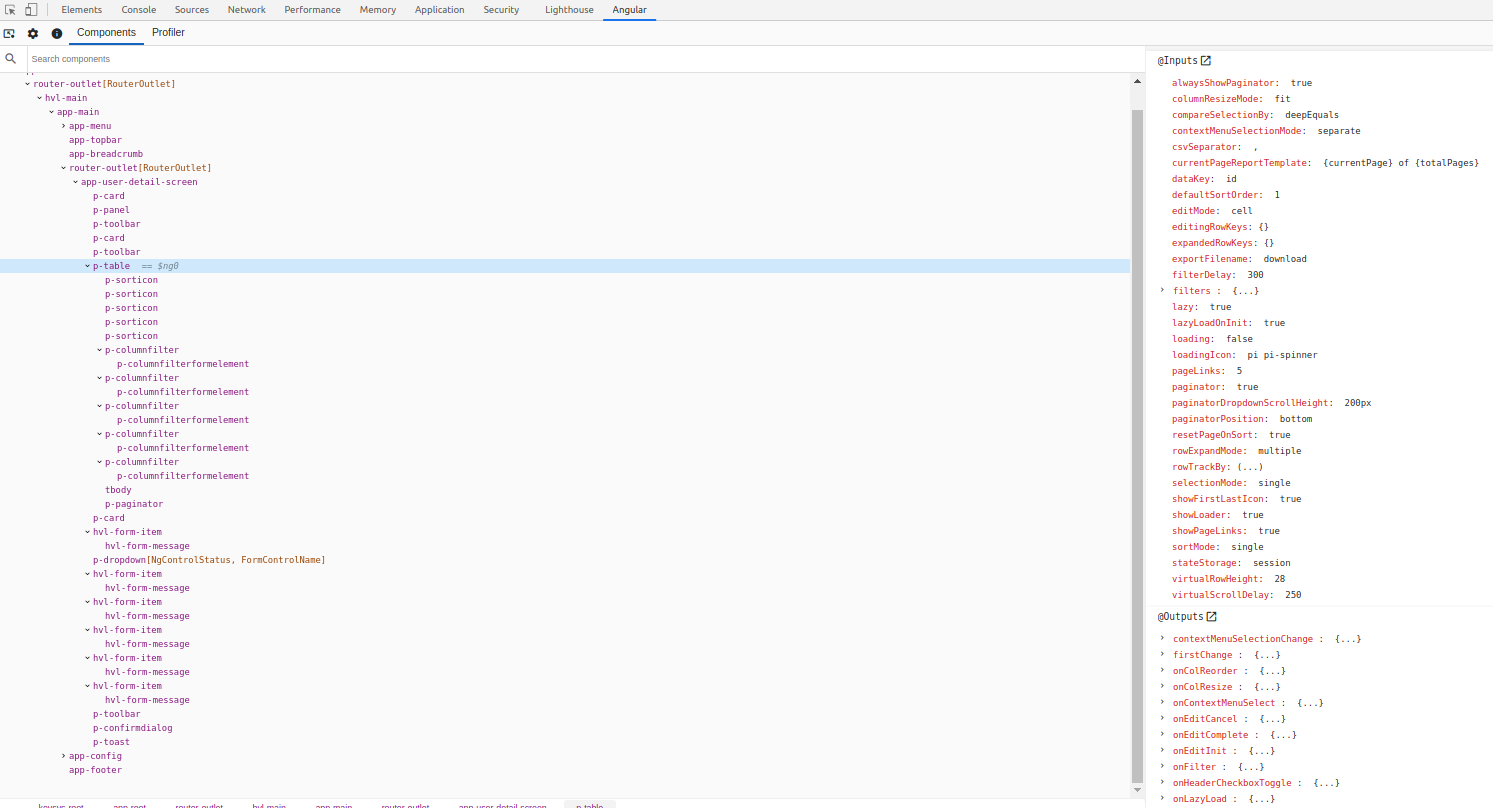
Task: Open source link icon next to @Outputs
Action: 1211,617
